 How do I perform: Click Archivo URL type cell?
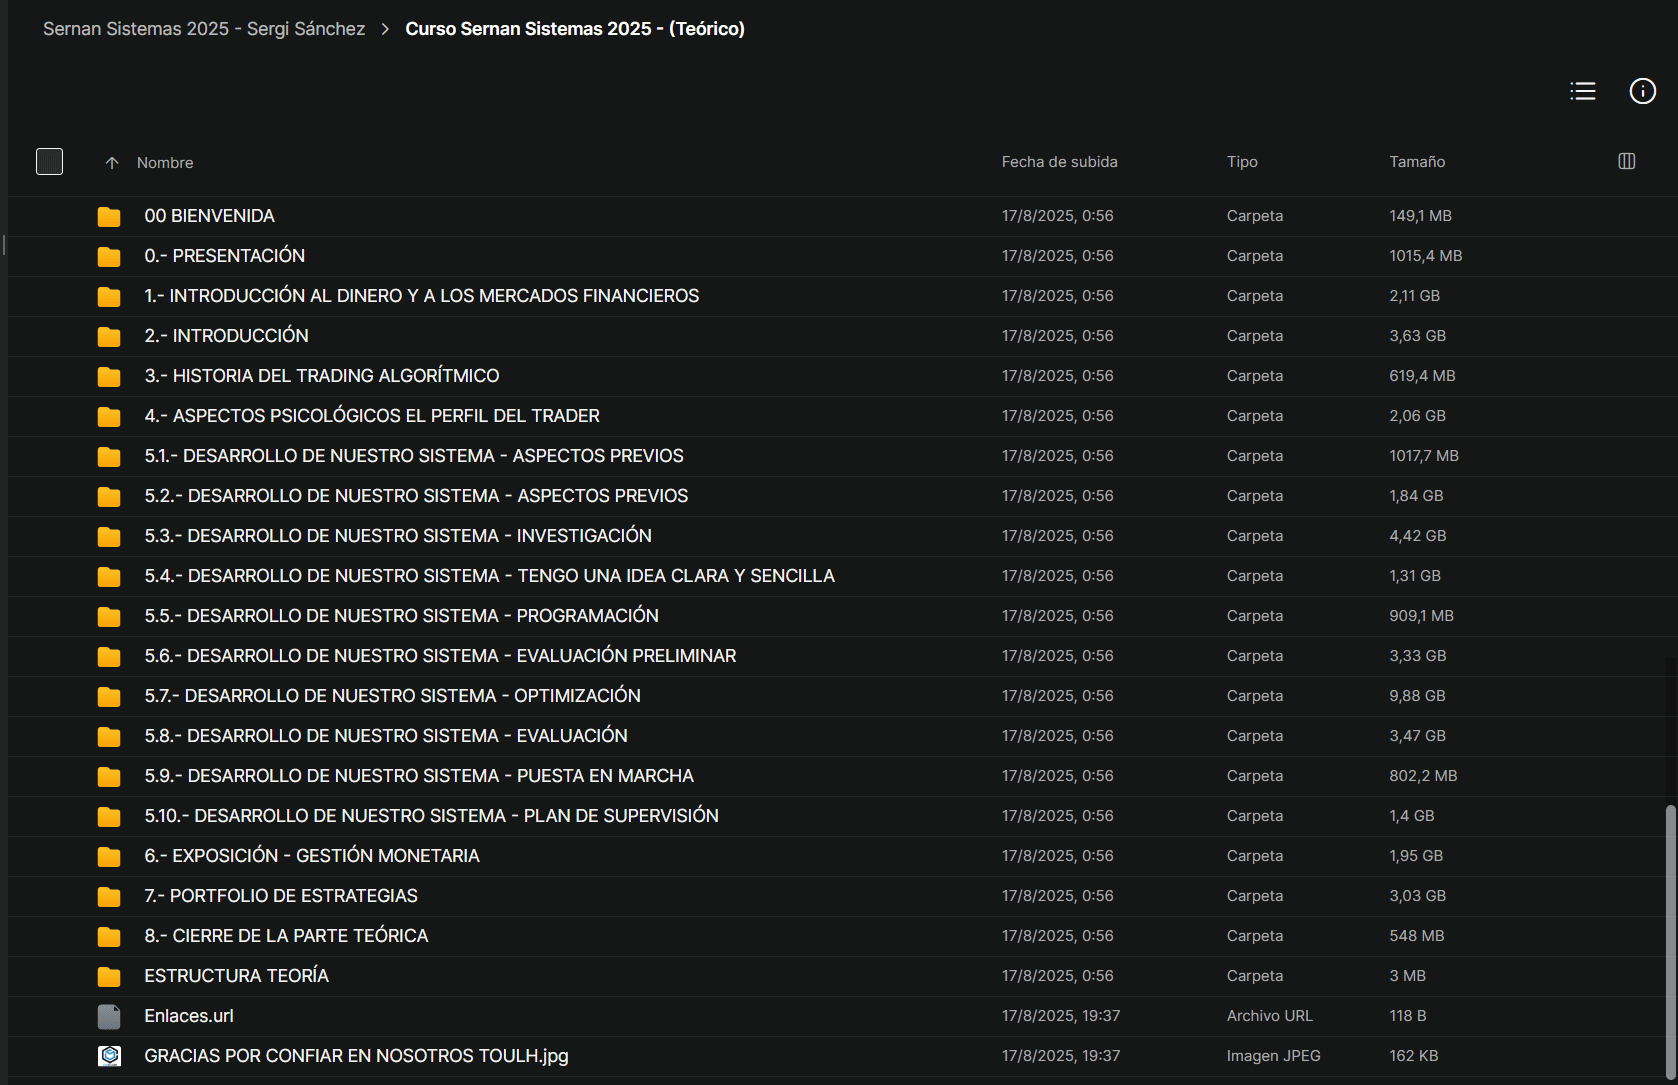pyautogui.click(x=1270, y=1016)
